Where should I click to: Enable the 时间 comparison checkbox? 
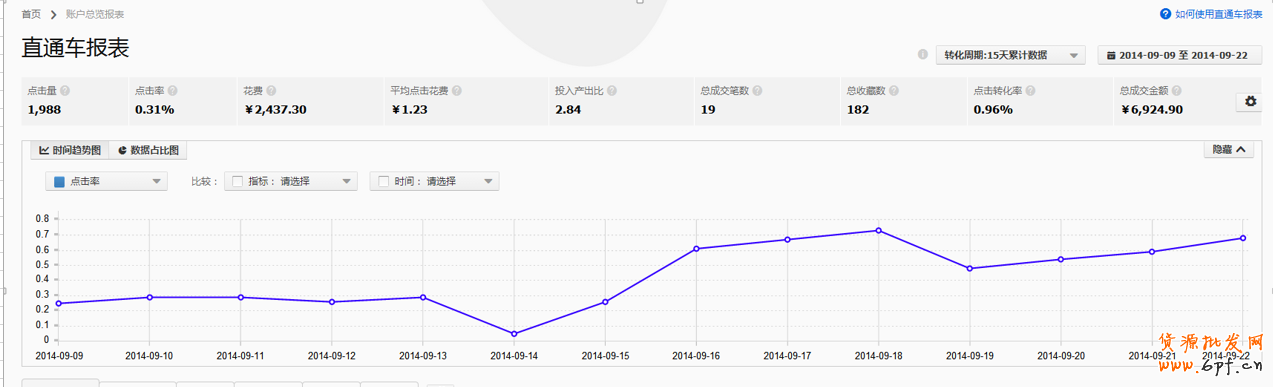pyautogui.click(x=383, y=181)
